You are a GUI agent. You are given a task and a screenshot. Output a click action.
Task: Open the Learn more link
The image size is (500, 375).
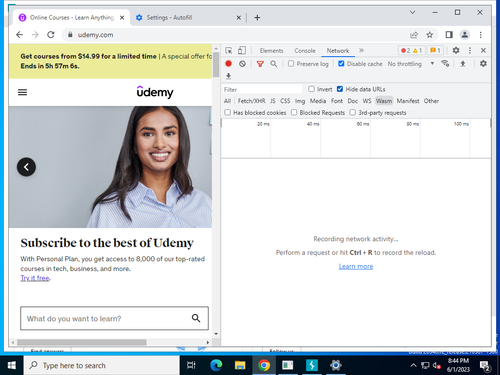click(x=356, y=266)
